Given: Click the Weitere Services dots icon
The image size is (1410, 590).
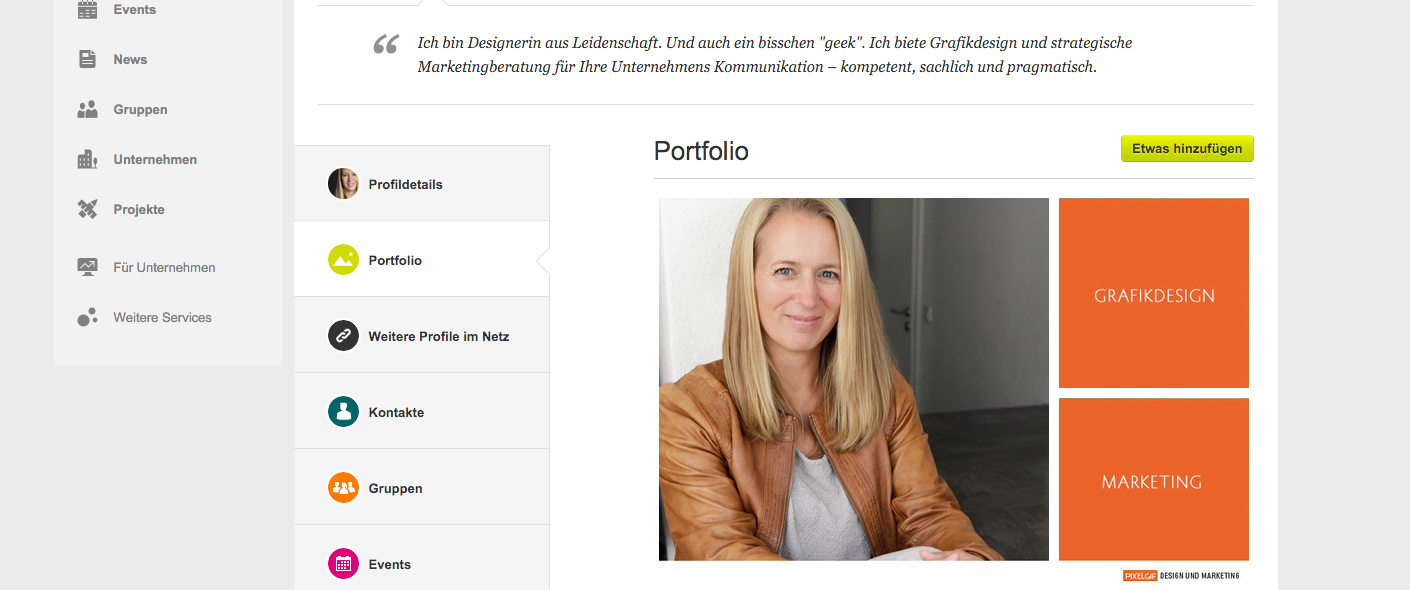Looking at the screenshot, I should [88, 317].
